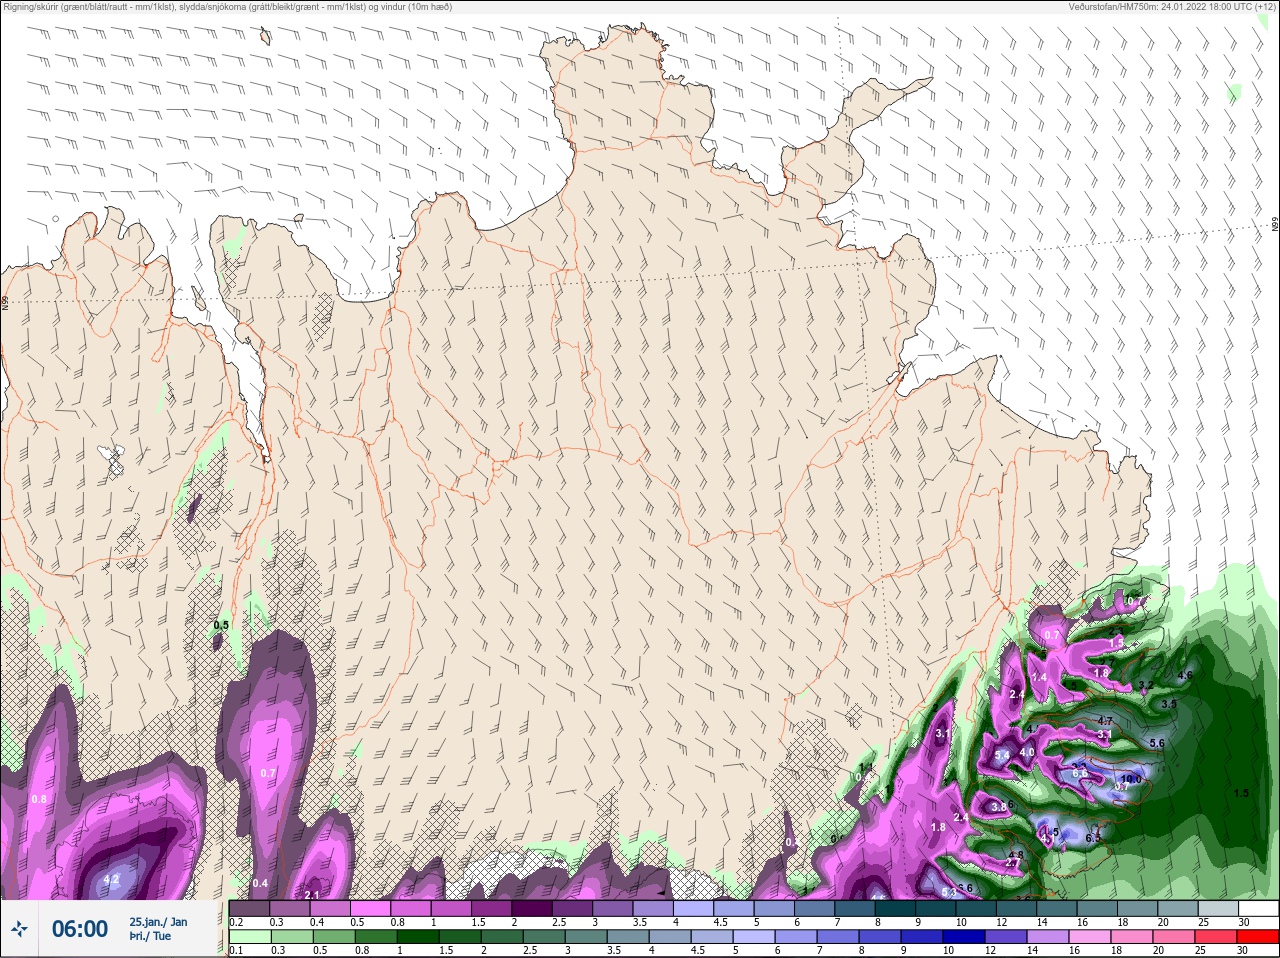This screenshot has width=1280, height=958.
Task: Click the 10.0 precipitation value in the southeast
Action: pos(1130,779)
